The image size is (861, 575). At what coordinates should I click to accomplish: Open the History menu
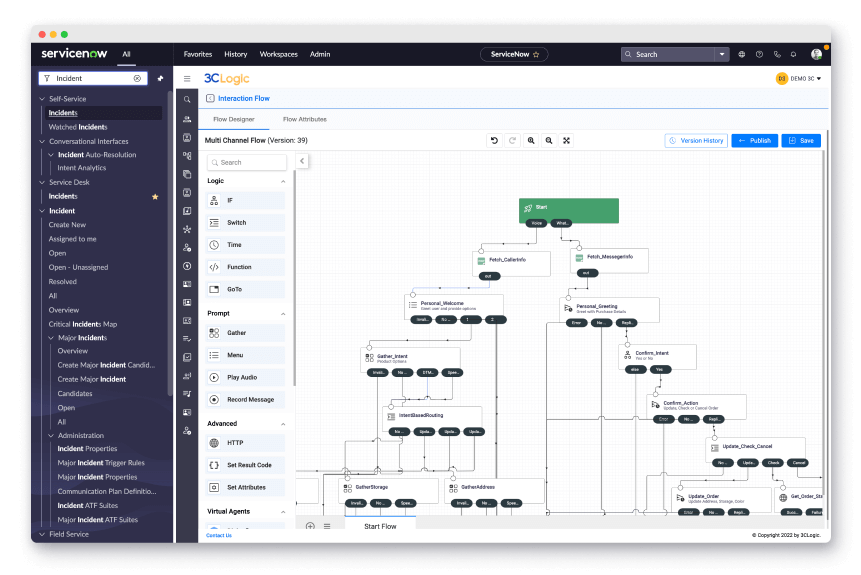coord(236,54)
